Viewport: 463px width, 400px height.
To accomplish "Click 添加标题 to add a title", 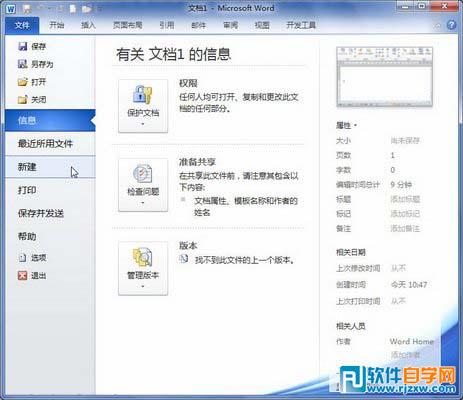I will [405, 199].
